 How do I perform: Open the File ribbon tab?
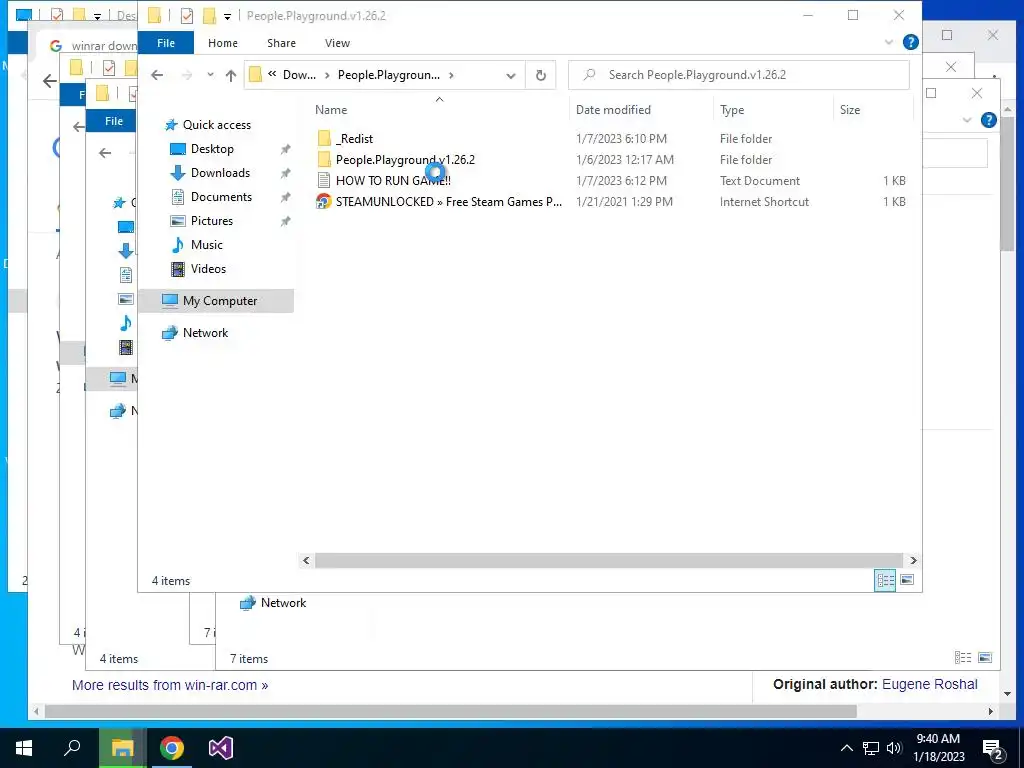point(166,43)
